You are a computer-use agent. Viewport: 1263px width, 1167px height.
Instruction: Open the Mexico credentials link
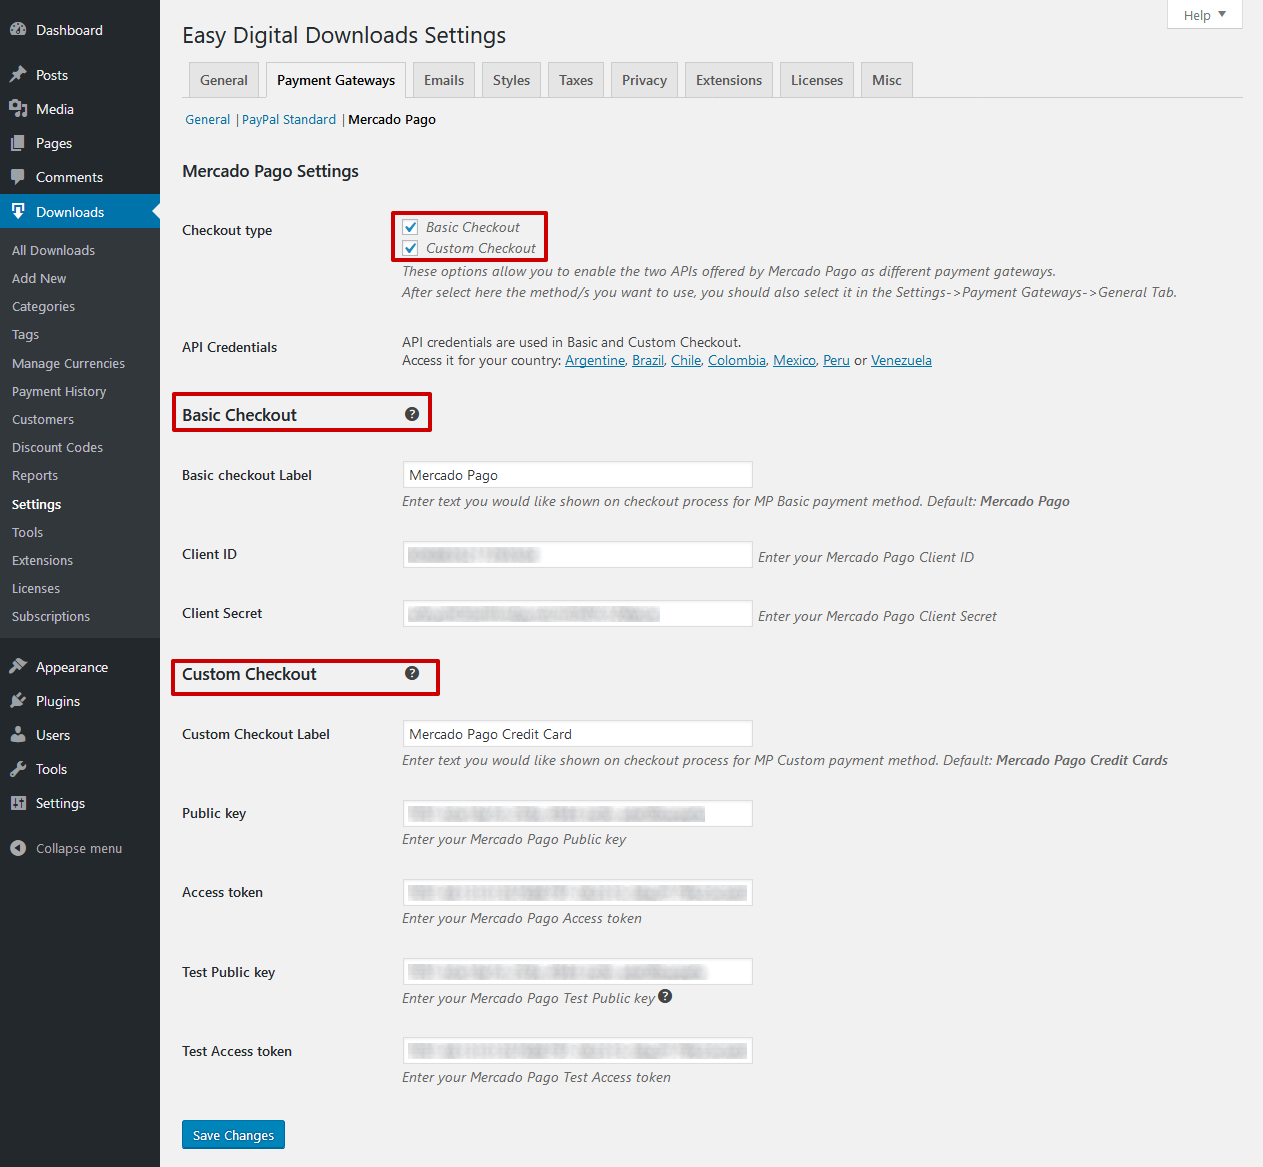click(x=794, y=360)
